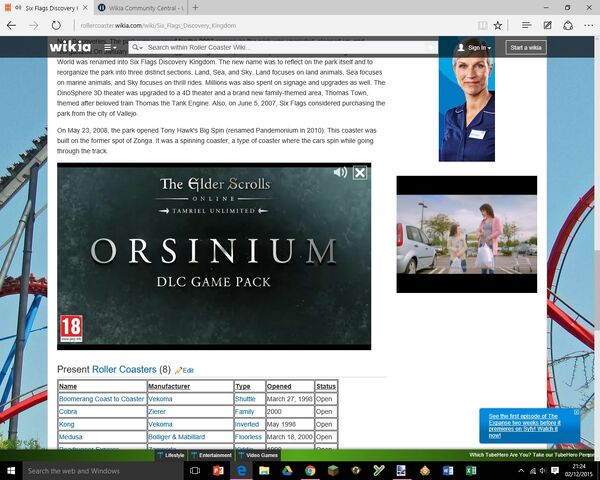The height and width of the screenshot is (480, 600).
Task: Expand the Sign In dropdown
Action: click(x=474, y=47)
